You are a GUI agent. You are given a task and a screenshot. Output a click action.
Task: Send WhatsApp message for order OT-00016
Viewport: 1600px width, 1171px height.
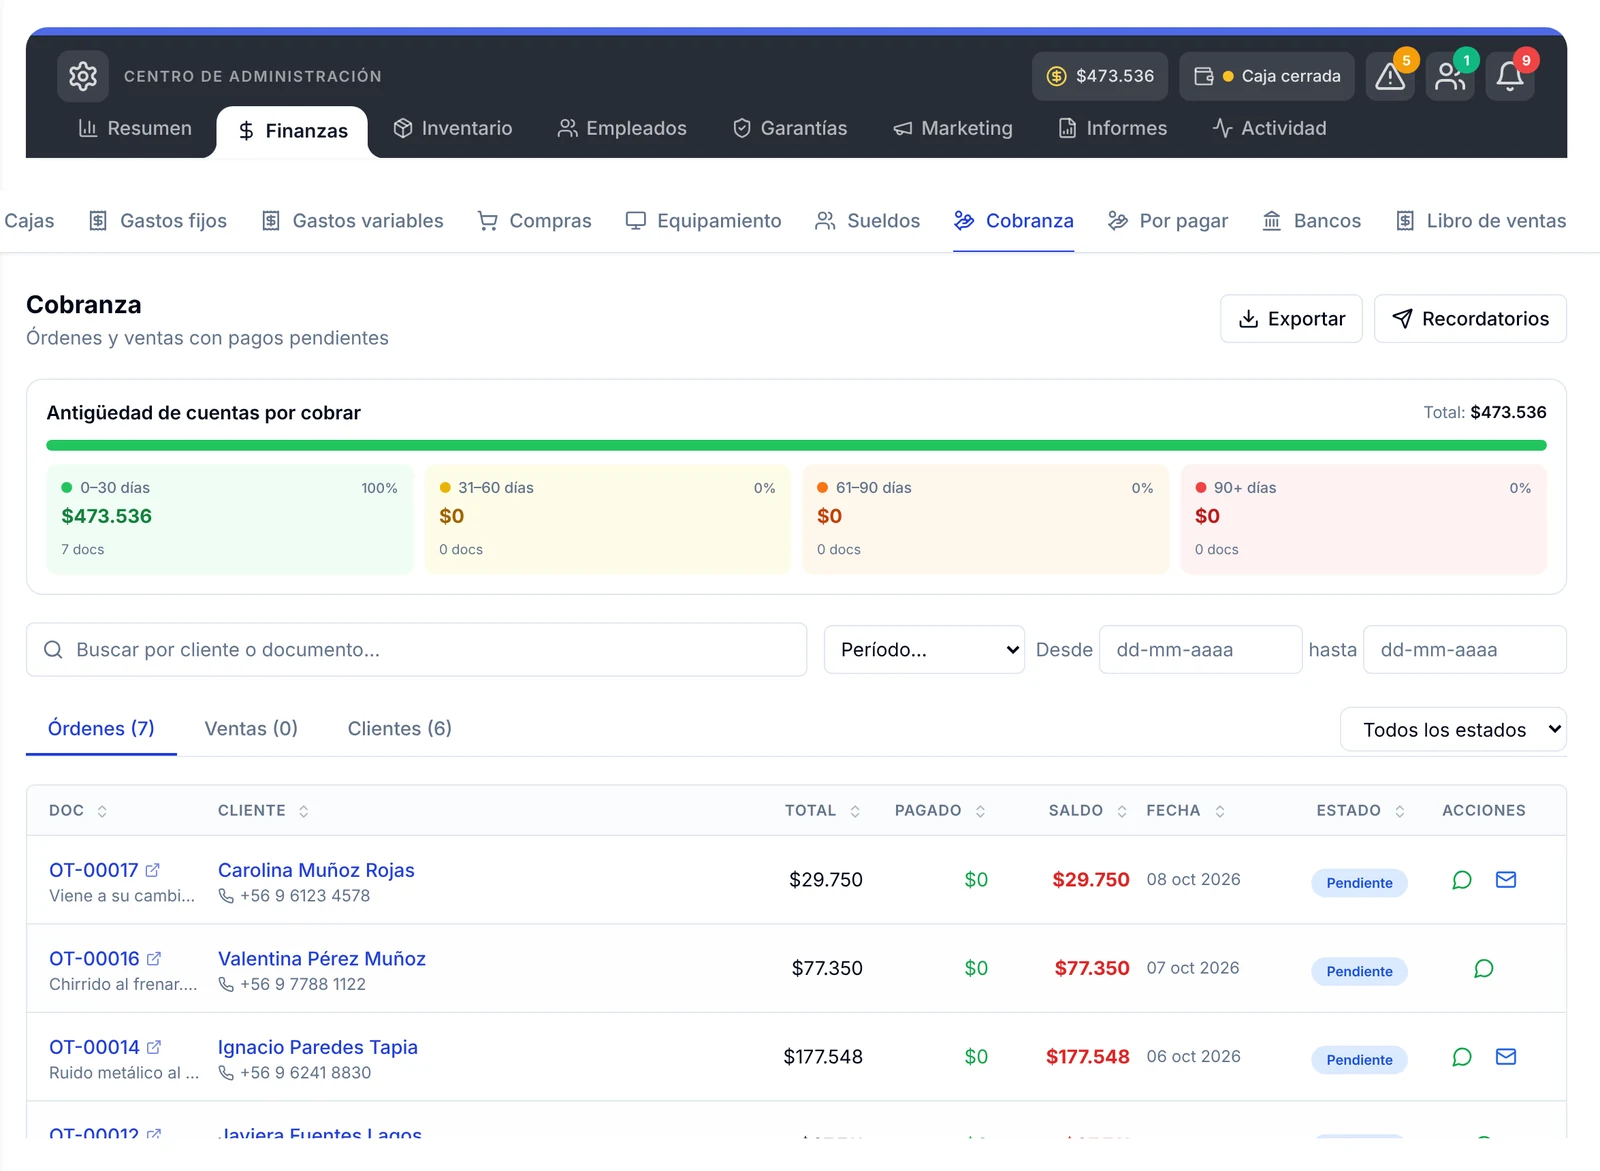(x=1484, y=968)
